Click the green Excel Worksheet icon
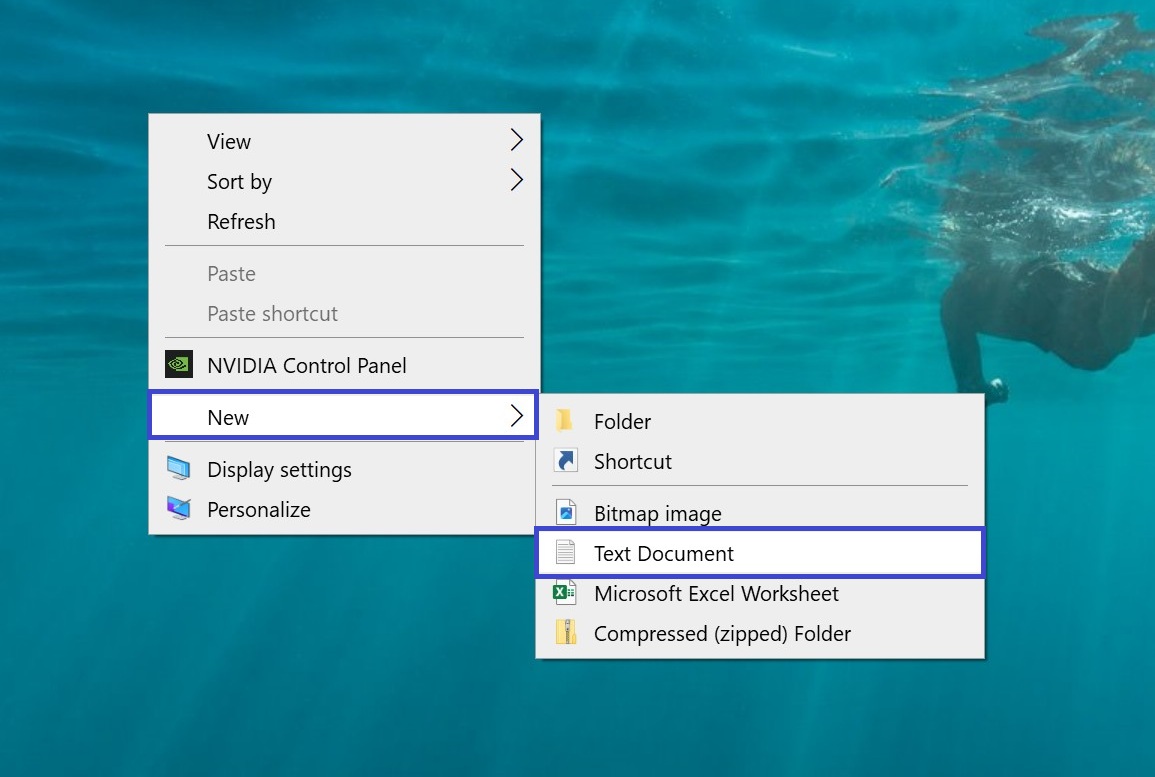 click(x=565, y=593)
